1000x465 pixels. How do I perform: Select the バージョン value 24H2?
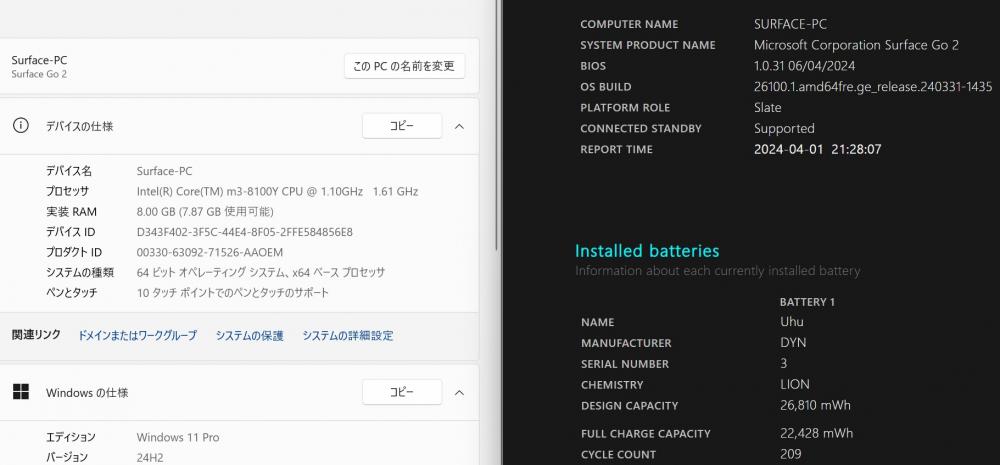tap(150, 458)
